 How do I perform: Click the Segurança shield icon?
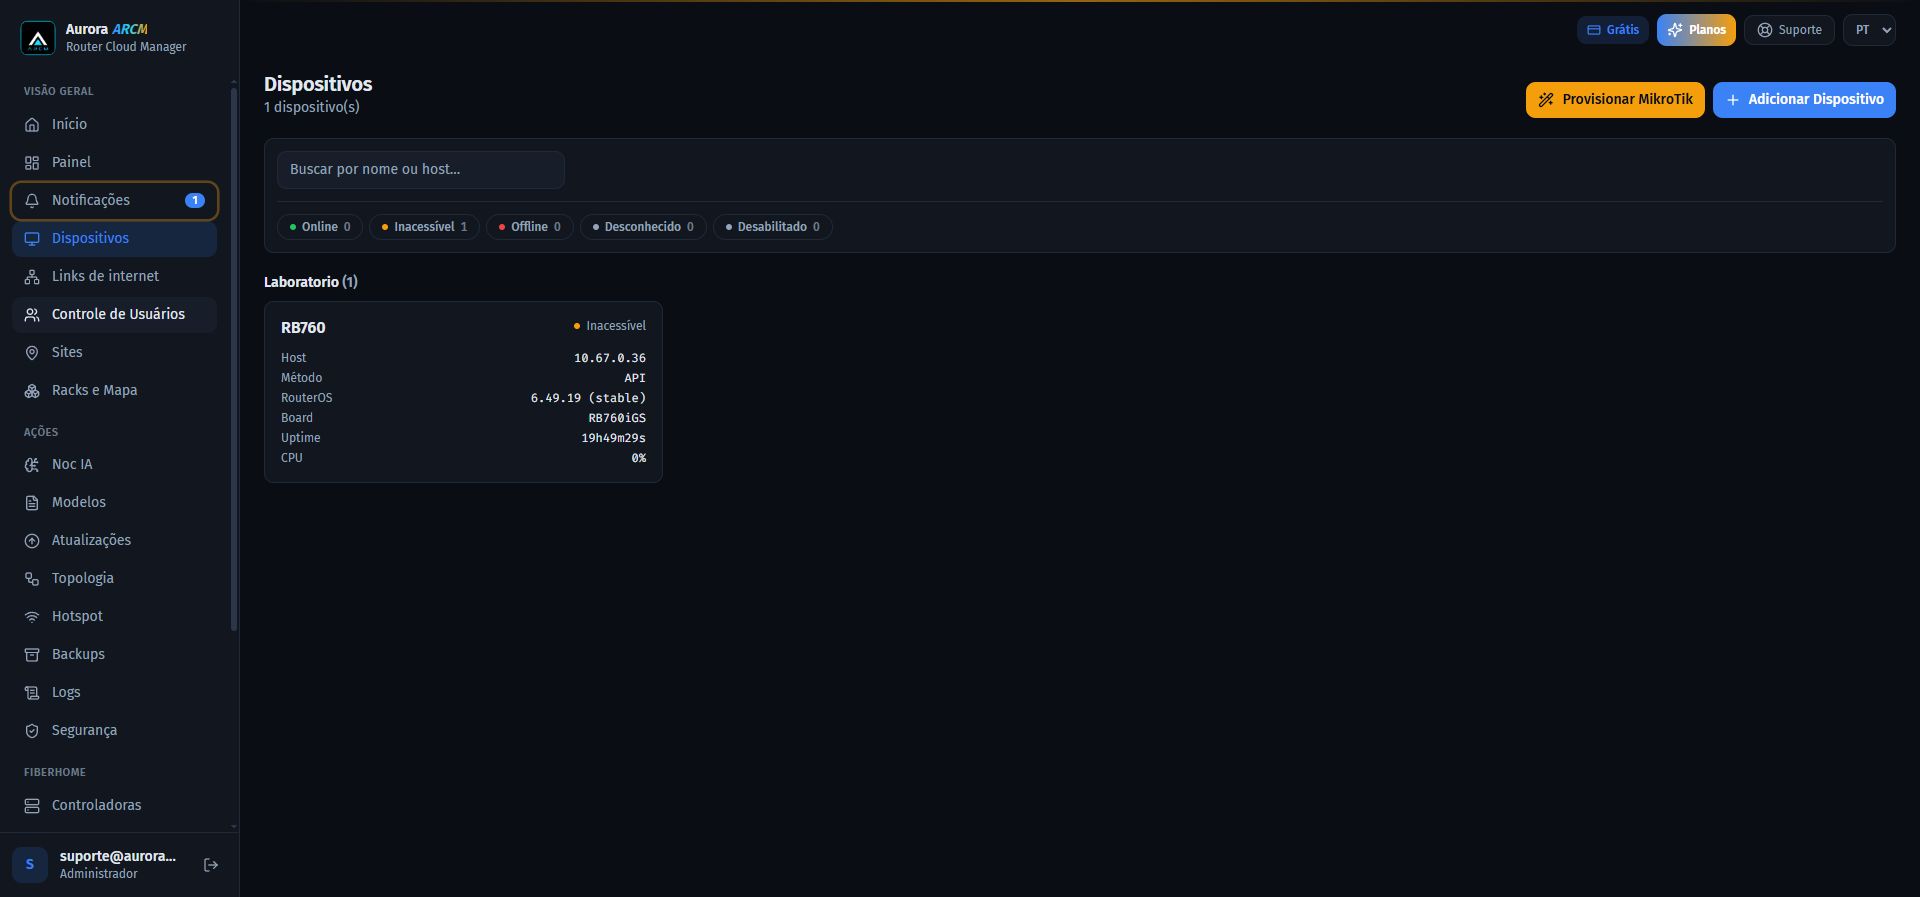[x=32, y=731]
